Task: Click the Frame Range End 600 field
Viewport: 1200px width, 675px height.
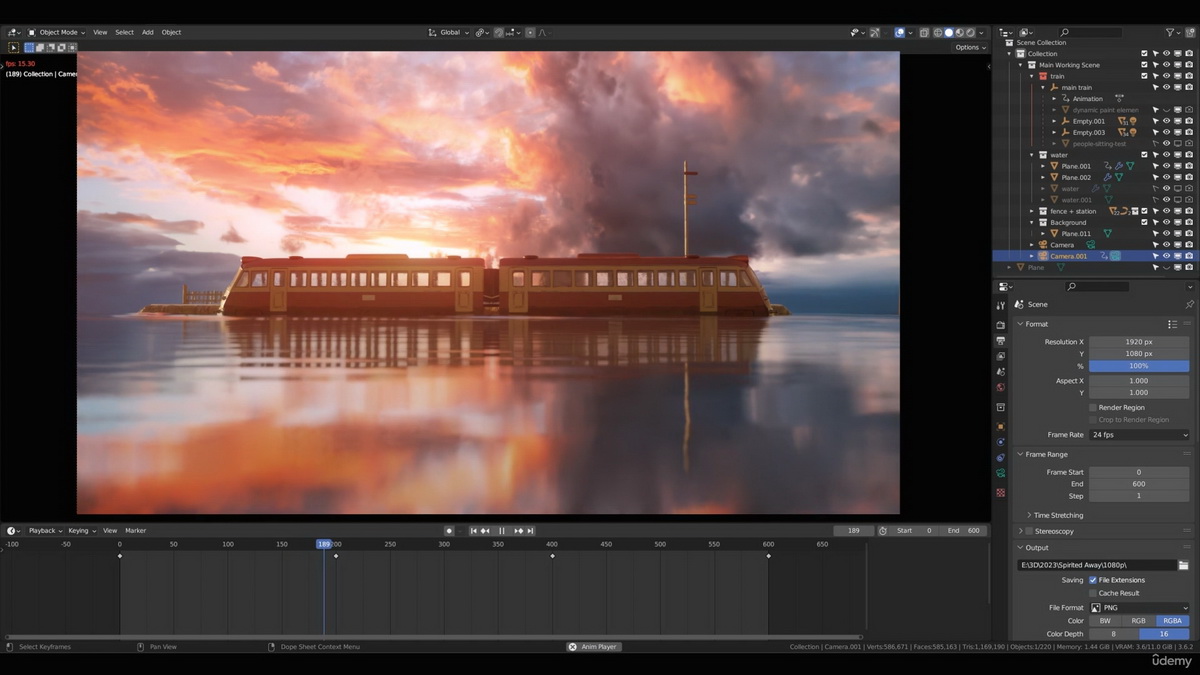Action: pyautogui.click(x=1139, y=484)
